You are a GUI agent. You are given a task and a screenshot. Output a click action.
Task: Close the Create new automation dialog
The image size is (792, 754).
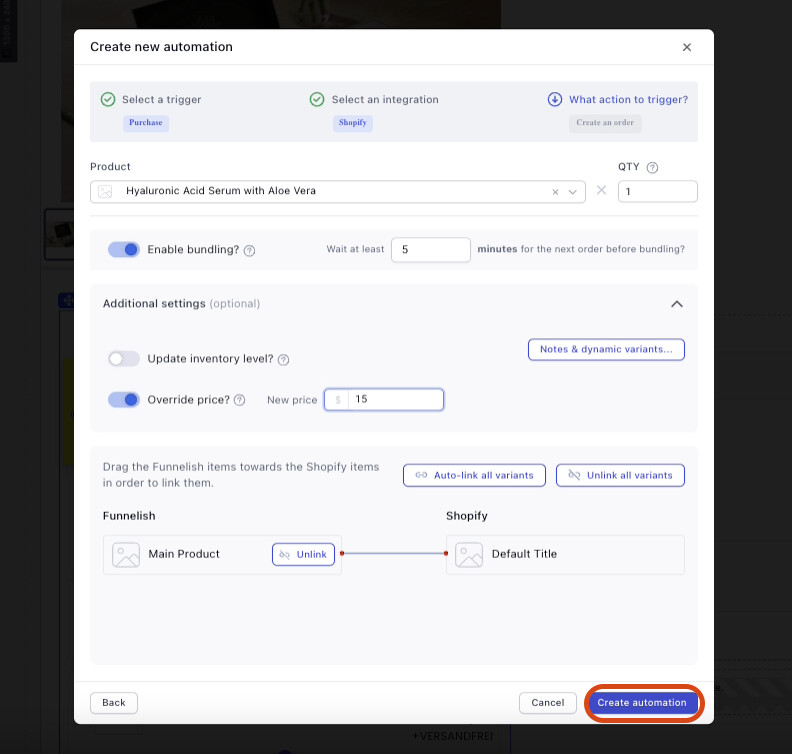[x=686, y=47]
